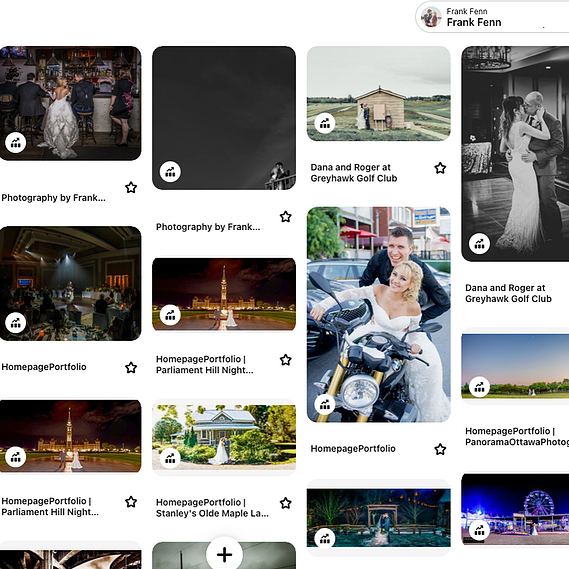Open Dana and Roger dancing pin title
Screen dimensions: 569x569
pos(508,293)
